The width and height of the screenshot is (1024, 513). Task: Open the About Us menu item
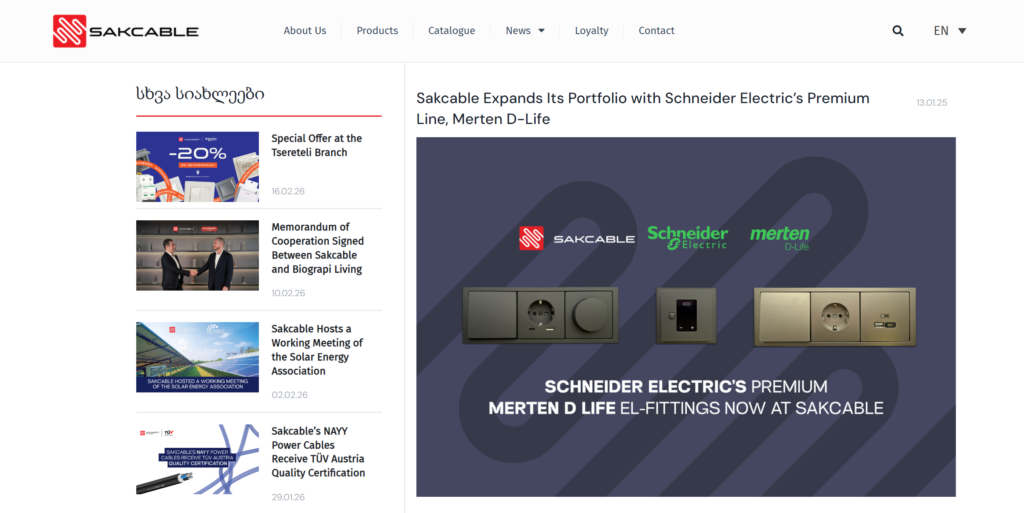(304, 31)
